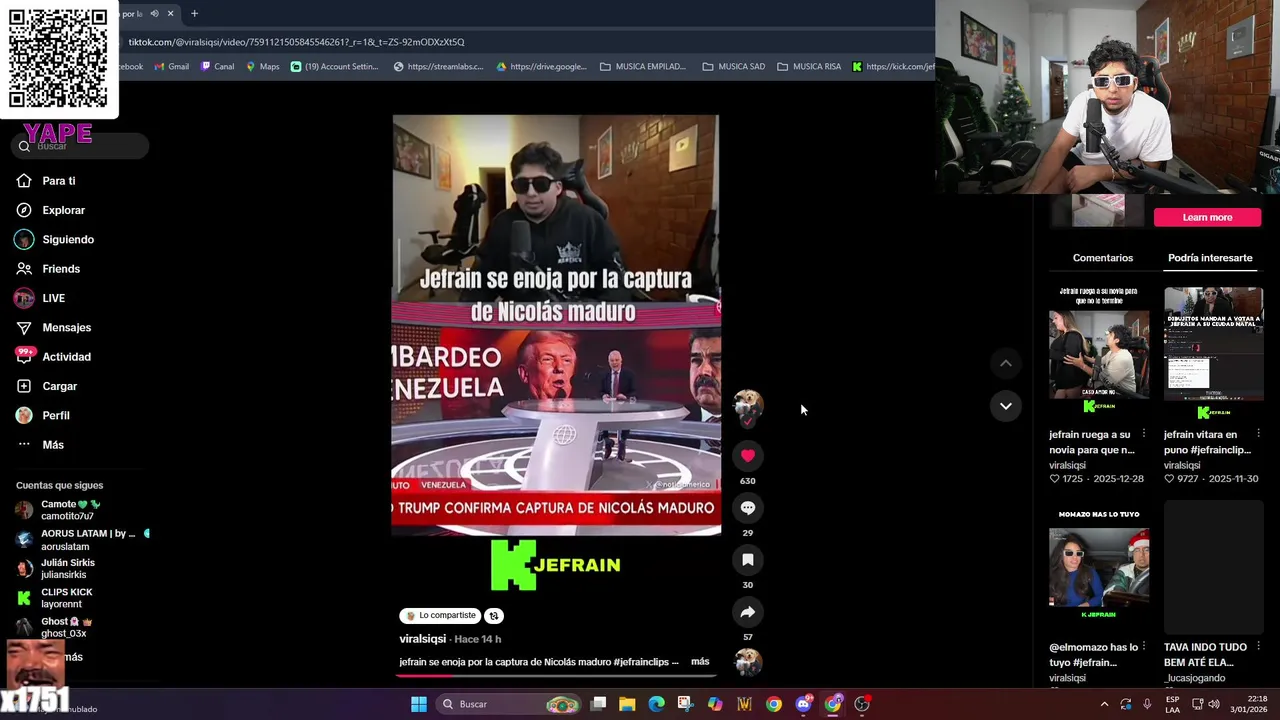The image size is (1280, 720).
Task: Click the spinning sound disc avatar
Action: tap(747, 661)
